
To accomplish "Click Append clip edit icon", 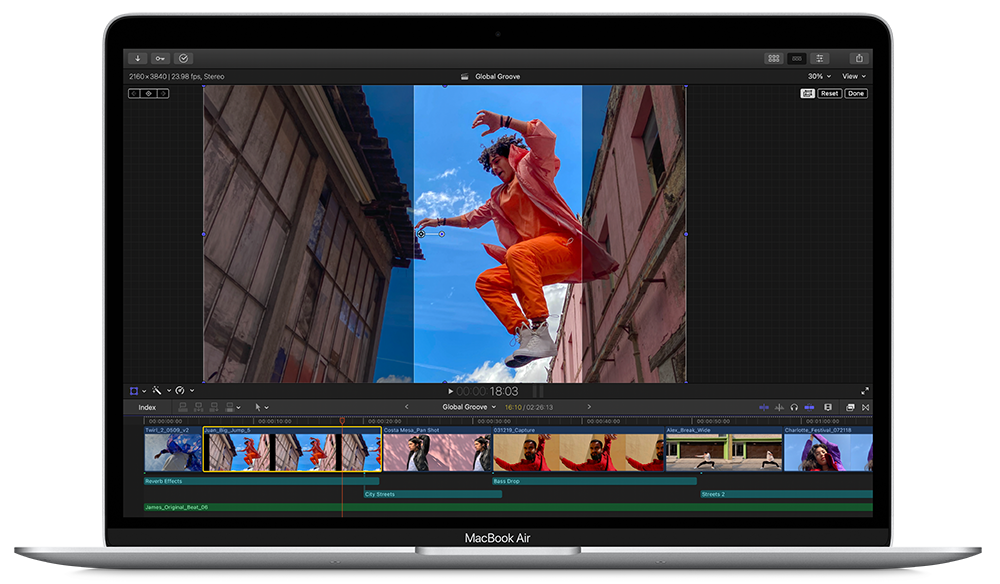I will [x=214, y=407].
